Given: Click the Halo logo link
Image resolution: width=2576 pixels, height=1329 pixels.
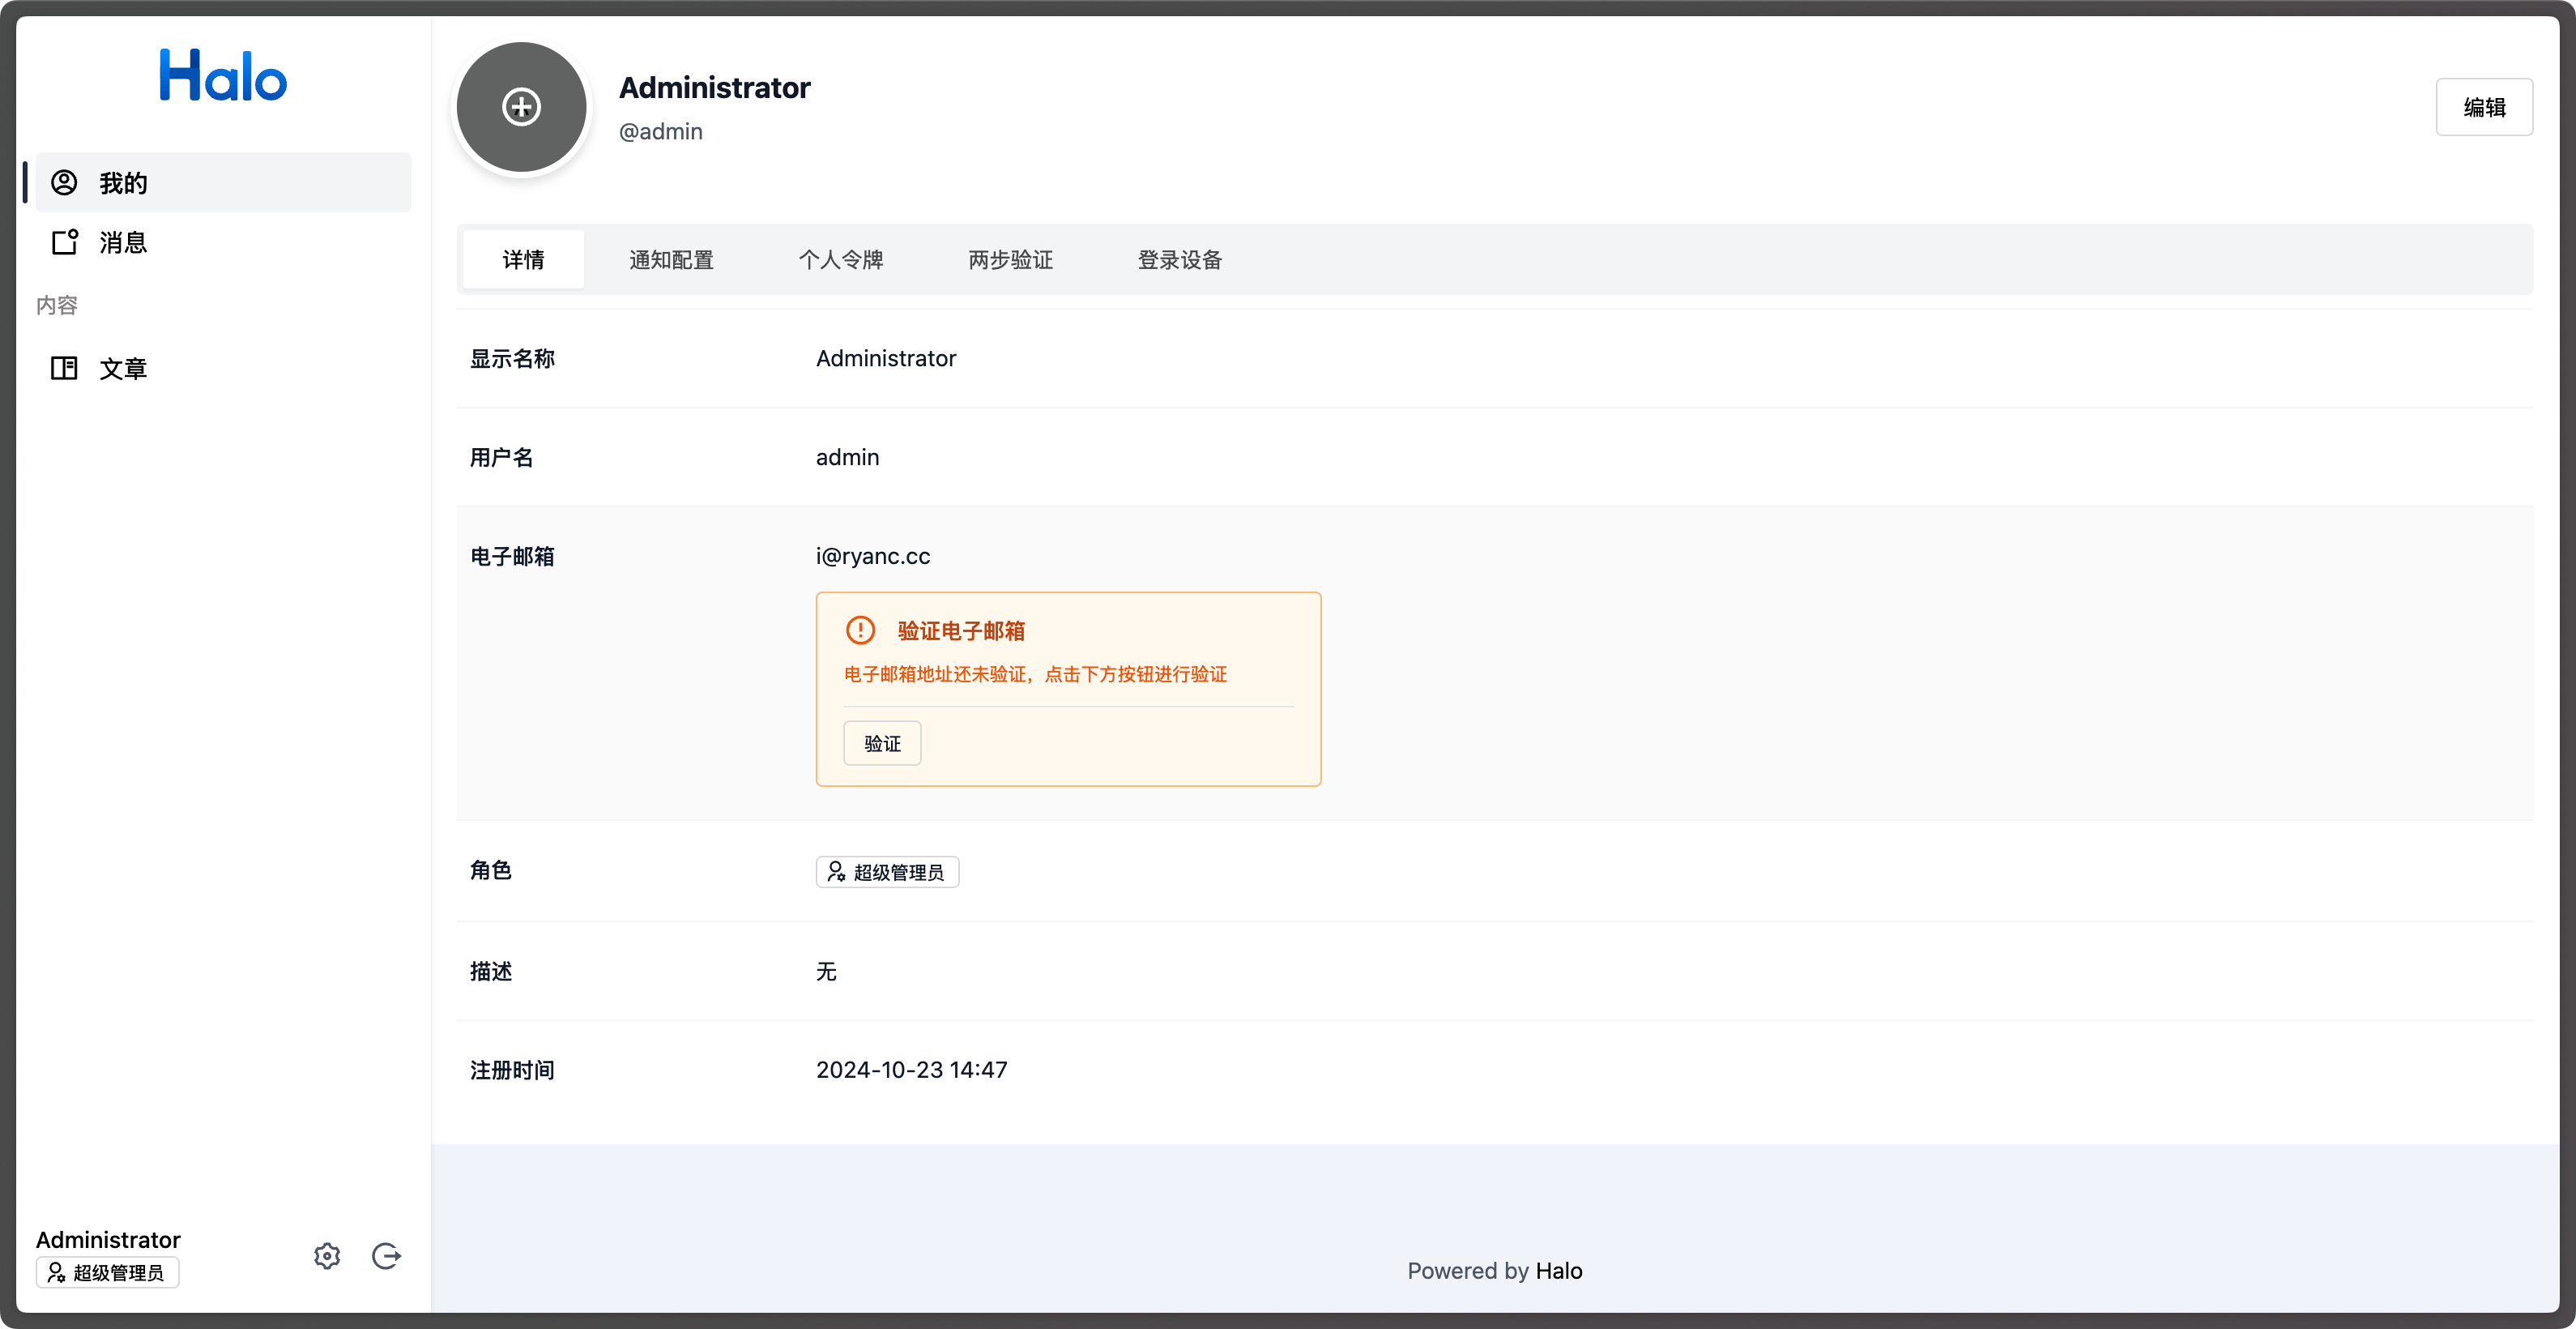Looking at the screenshot, I should point(222,76).
